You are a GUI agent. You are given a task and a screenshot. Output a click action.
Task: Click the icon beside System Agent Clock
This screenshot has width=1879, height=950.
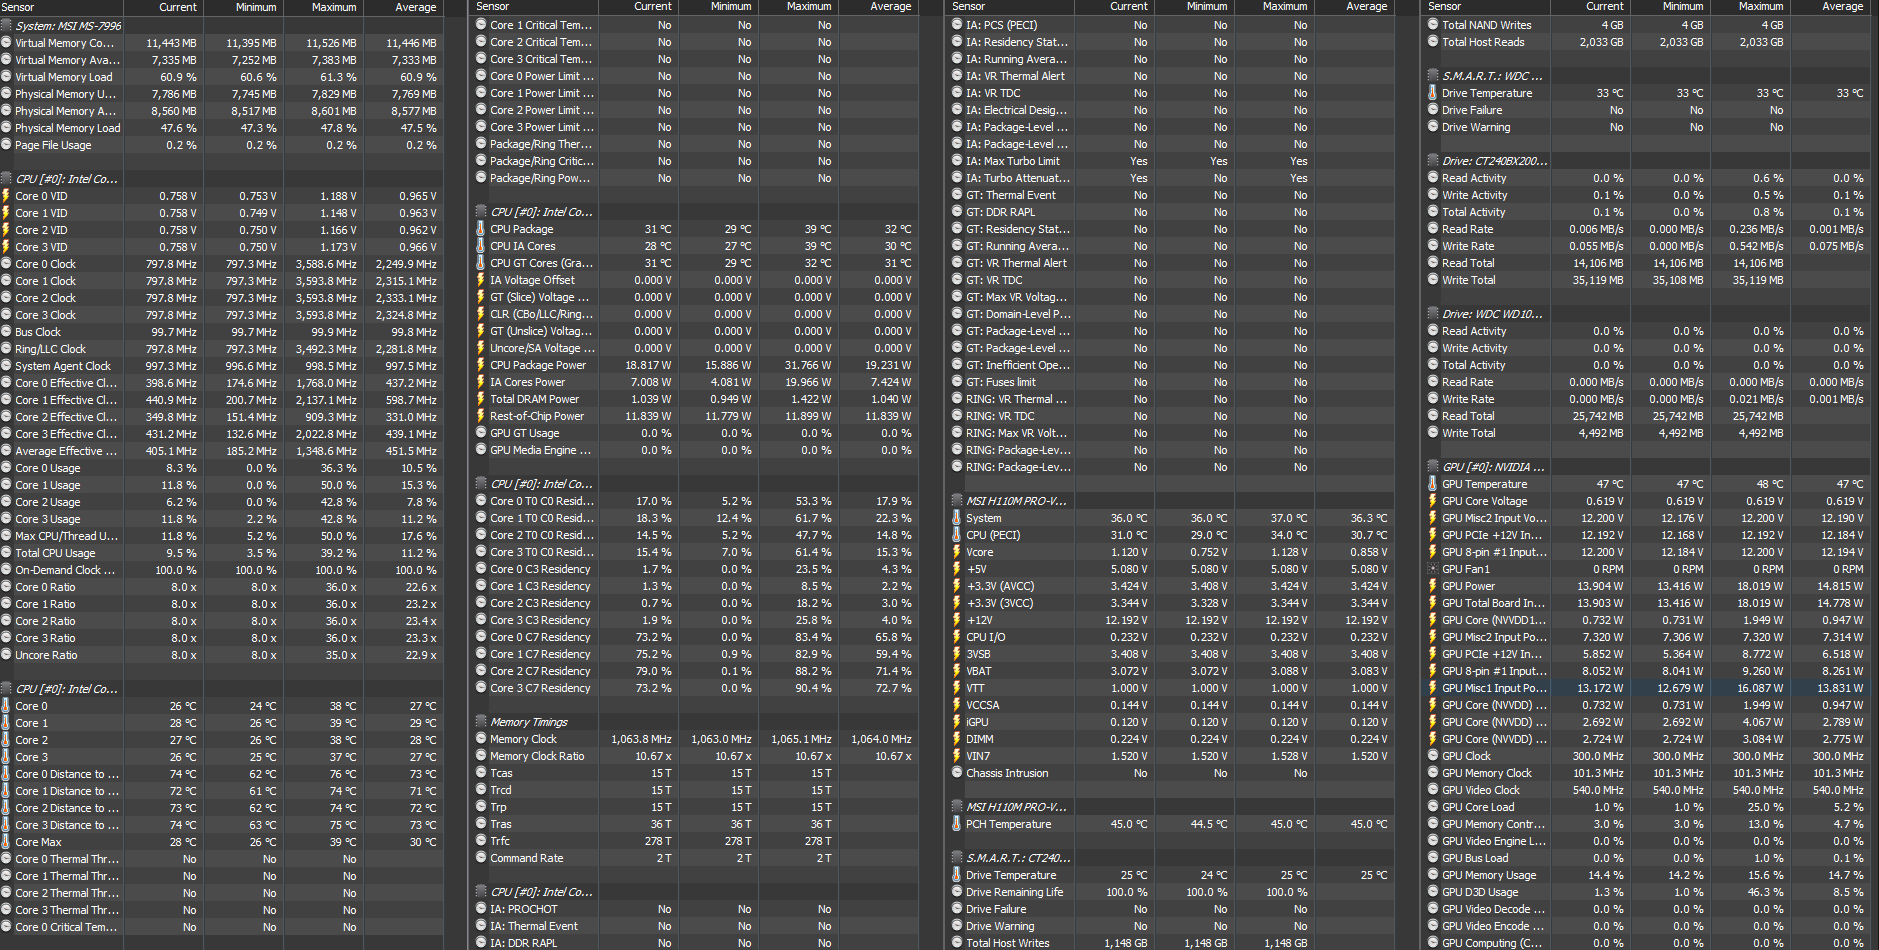(6, 366)
